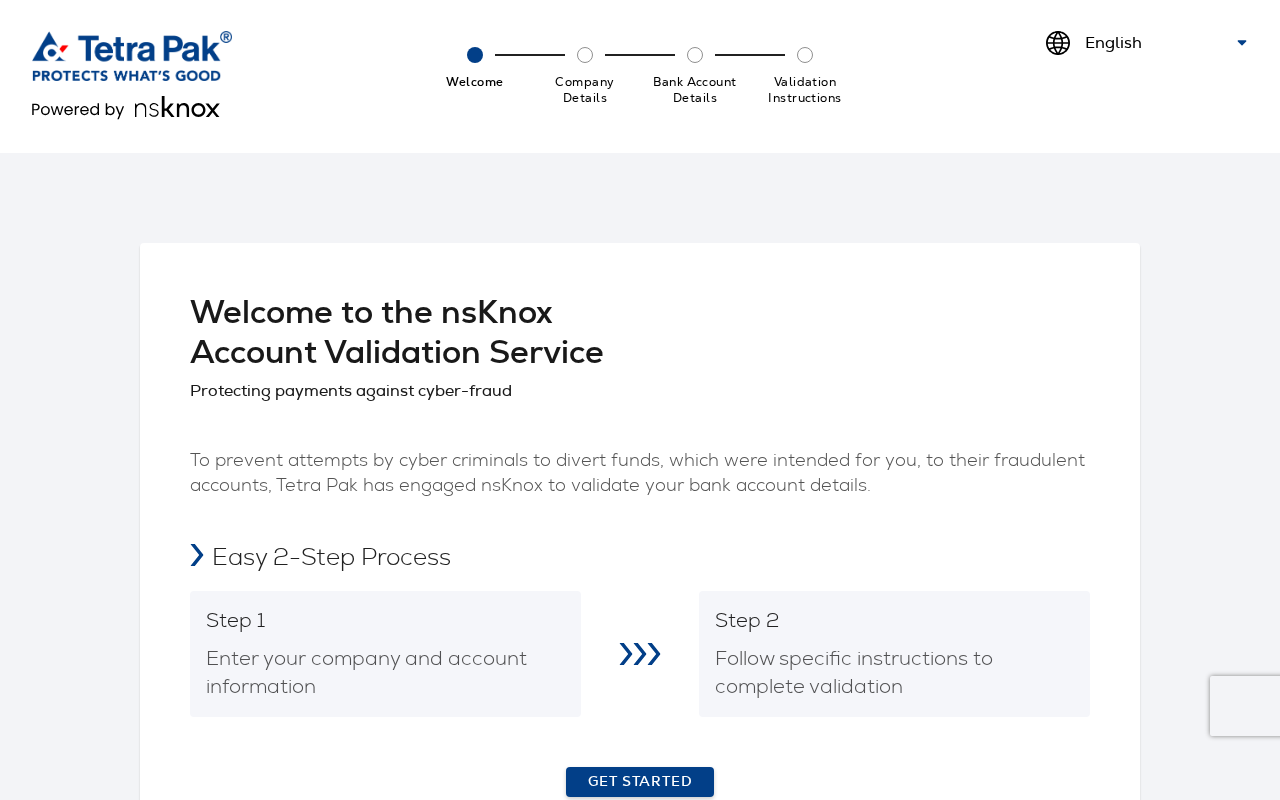Viewport: 1280px width, 800px height.
Task: Select the Validation Instructions step circle
Action: 805,55
